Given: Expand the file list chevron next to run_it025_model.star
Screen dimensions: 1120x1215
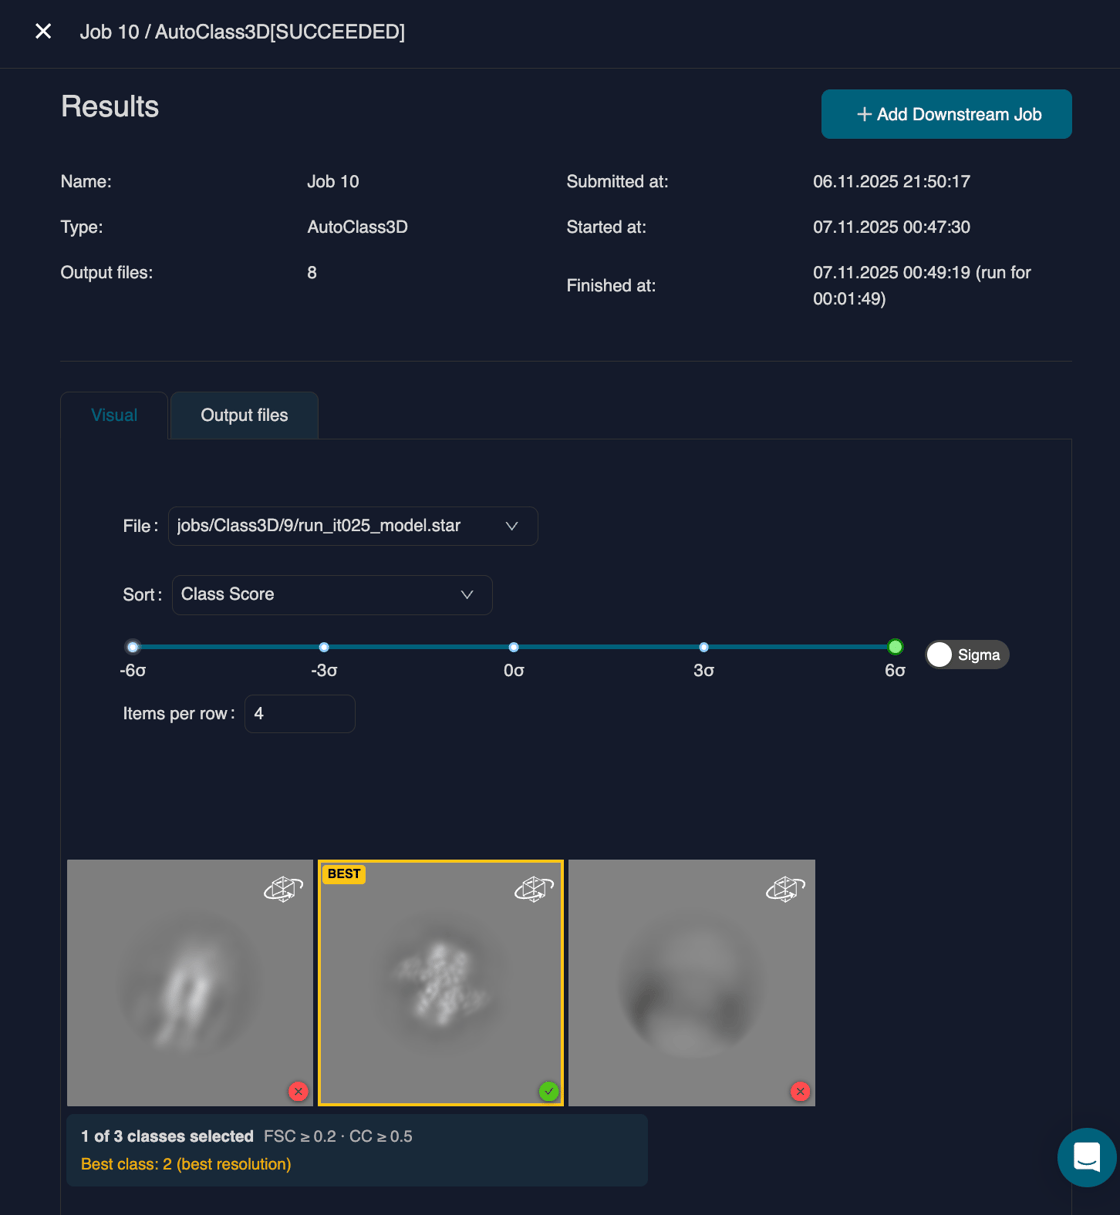Looking at the screenshot, I should [x=512, y=526].
